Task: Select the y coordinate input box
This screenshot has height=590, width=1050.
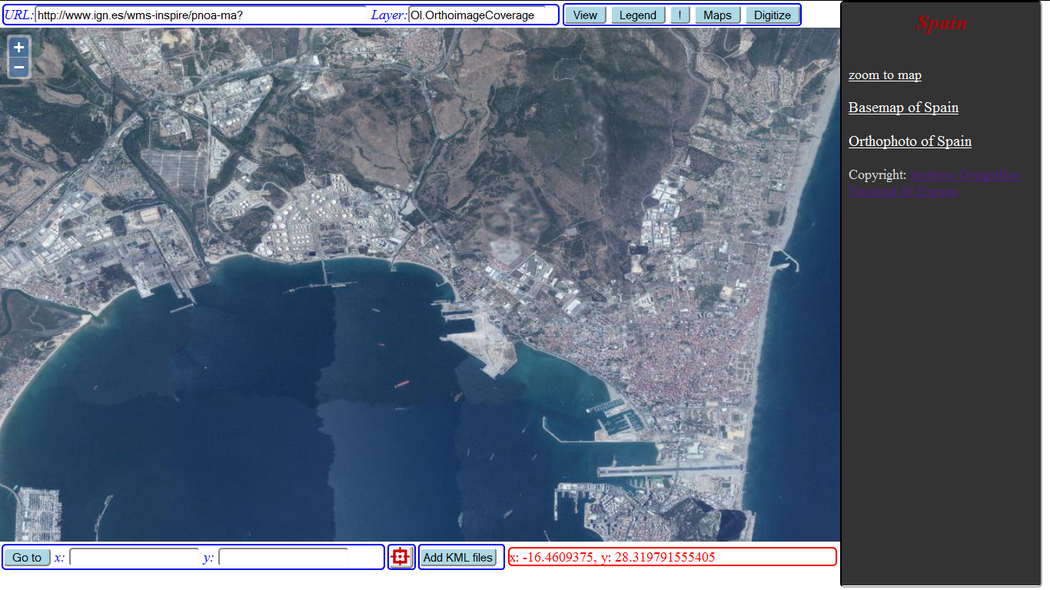Action: click(283, 557)
